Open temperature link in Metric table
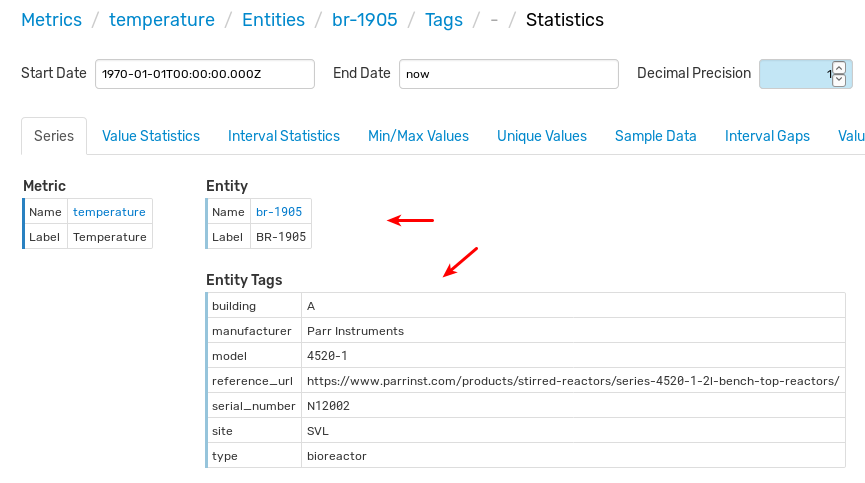This screenshot has width=865, height=483. coord(109,212)
